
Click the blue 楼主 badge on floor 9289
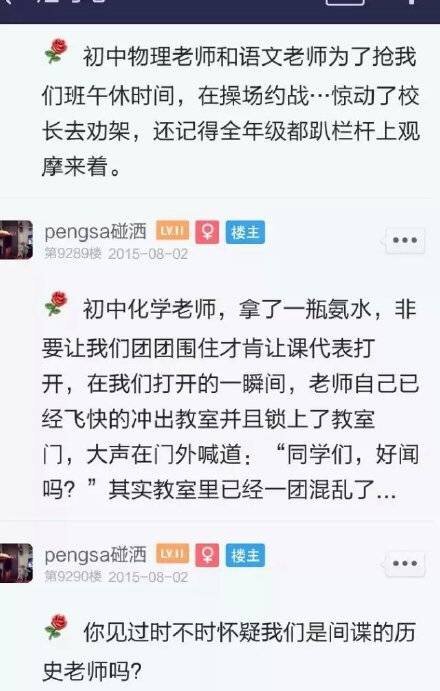coord(246,232)
